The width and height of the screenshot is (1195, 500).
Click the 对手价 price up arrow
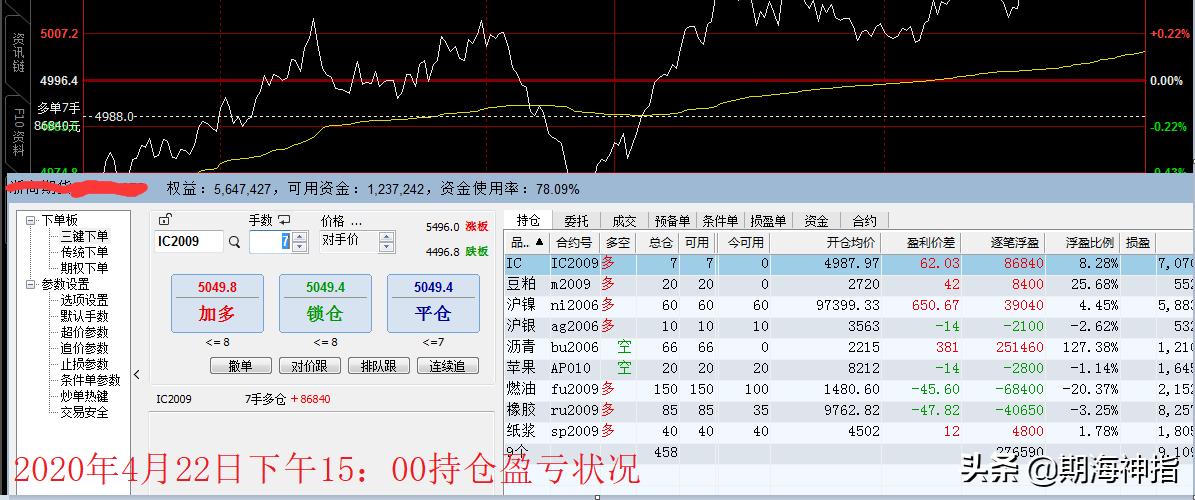(x=387, y=236)
